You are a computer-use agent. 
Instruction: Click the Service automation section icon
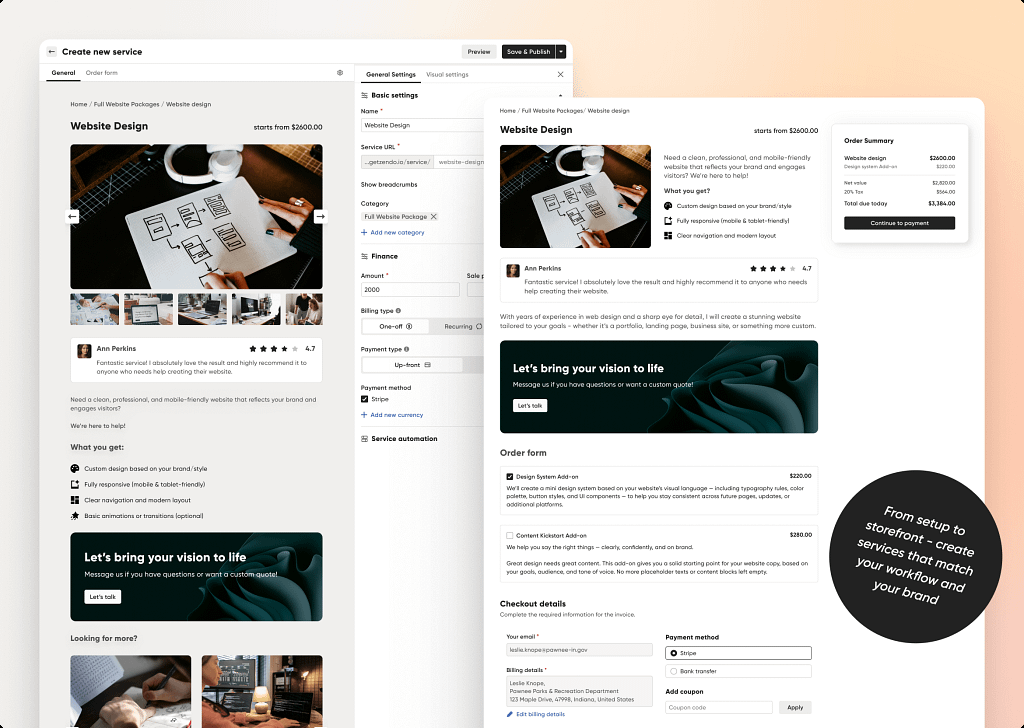(x=364, y=439)
